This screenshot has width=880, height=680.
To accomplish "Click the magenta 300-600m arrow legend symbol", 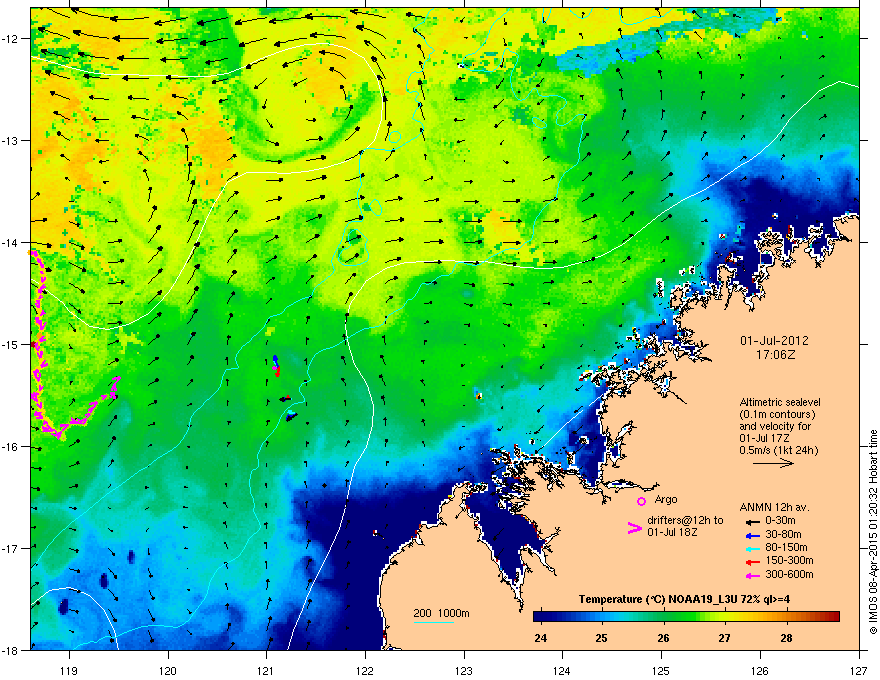I will [753, 575].
